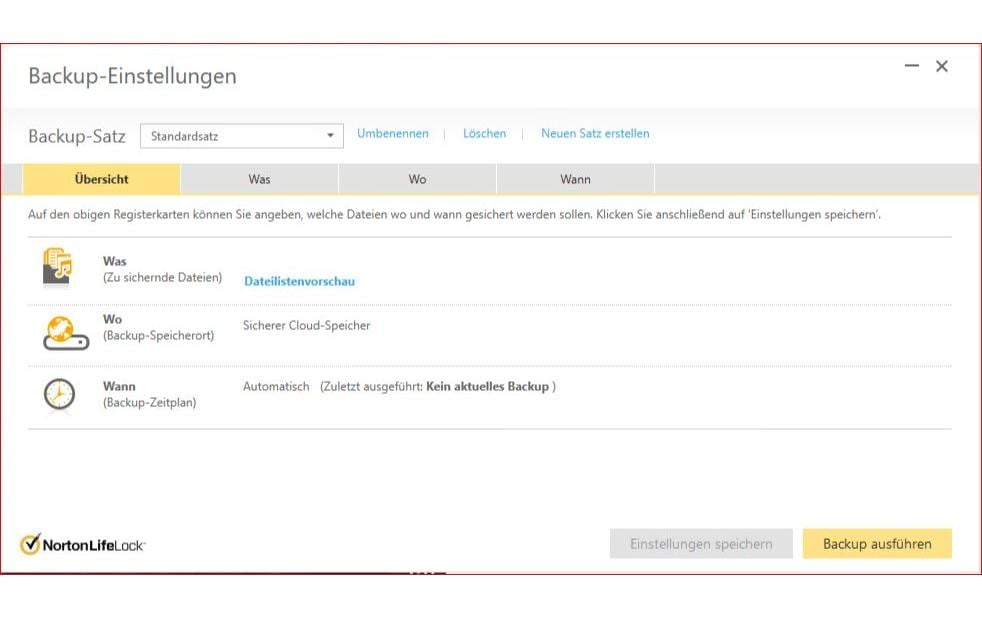Open the Standardsatz backup set dropdown
Image resolution: width=982 pixels, height=618 pixels.
tap(240, 135)
